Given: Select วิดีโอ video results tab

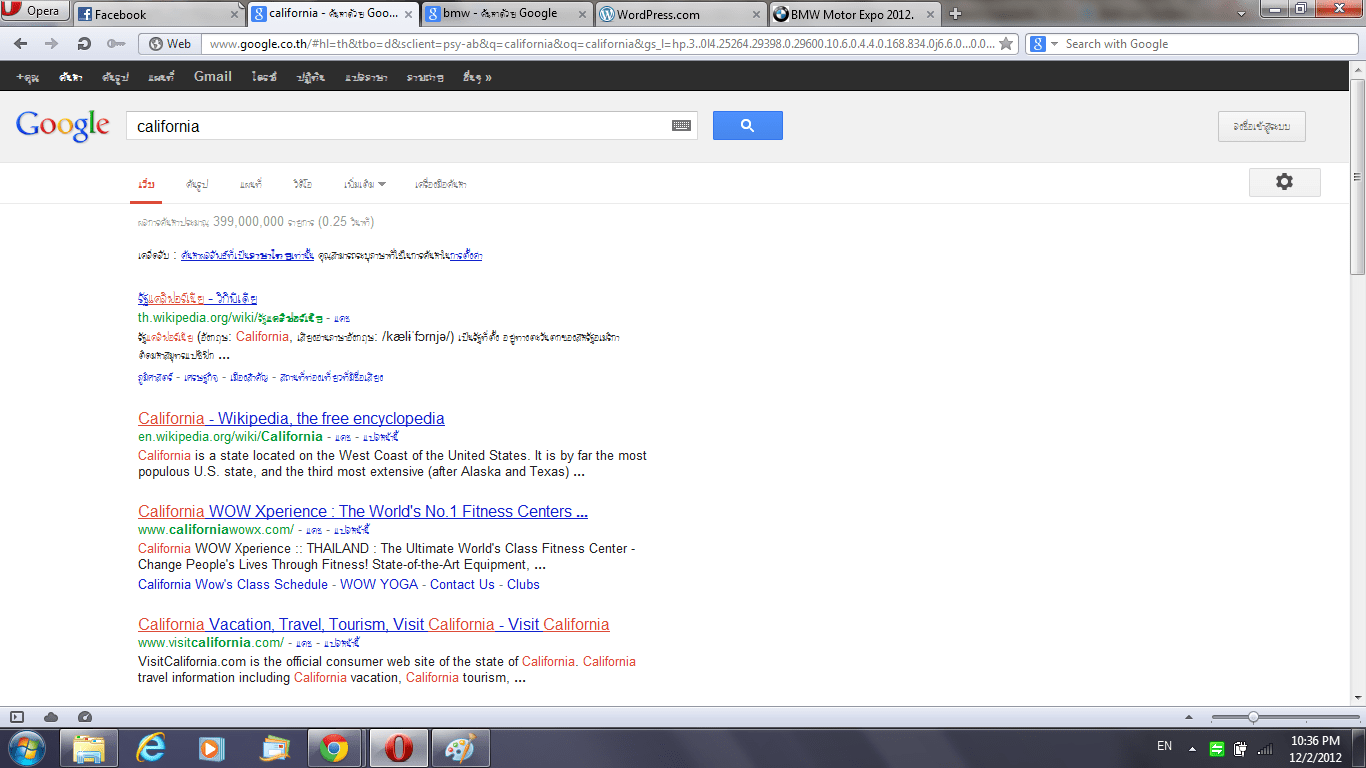Looking at the screenshot, I should (302, 185).
